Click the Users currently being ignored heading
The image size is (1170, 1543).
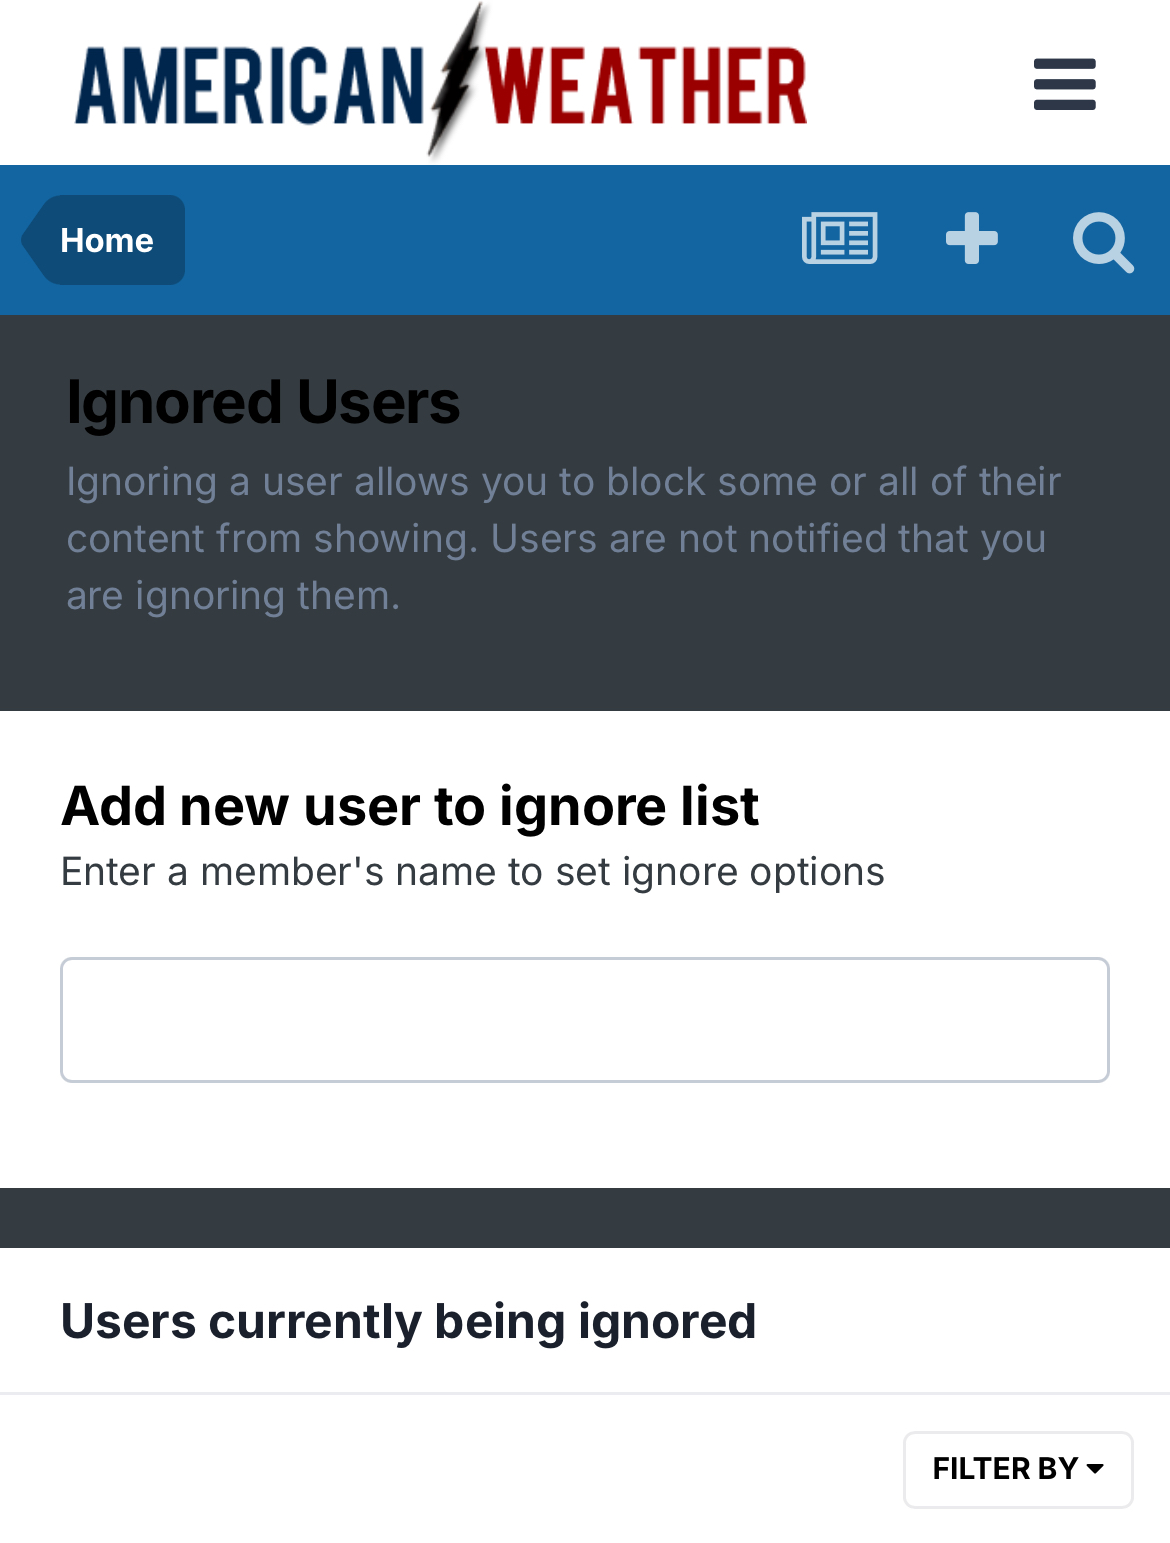click(x=408, y=1321)
